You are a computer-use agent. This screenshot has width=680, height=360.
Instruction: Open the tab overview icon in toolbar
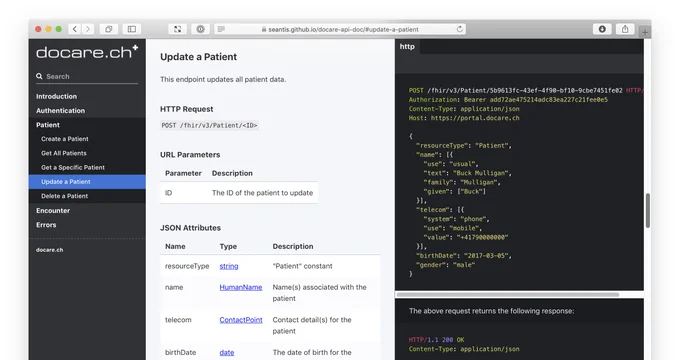(x=108, y=29)
